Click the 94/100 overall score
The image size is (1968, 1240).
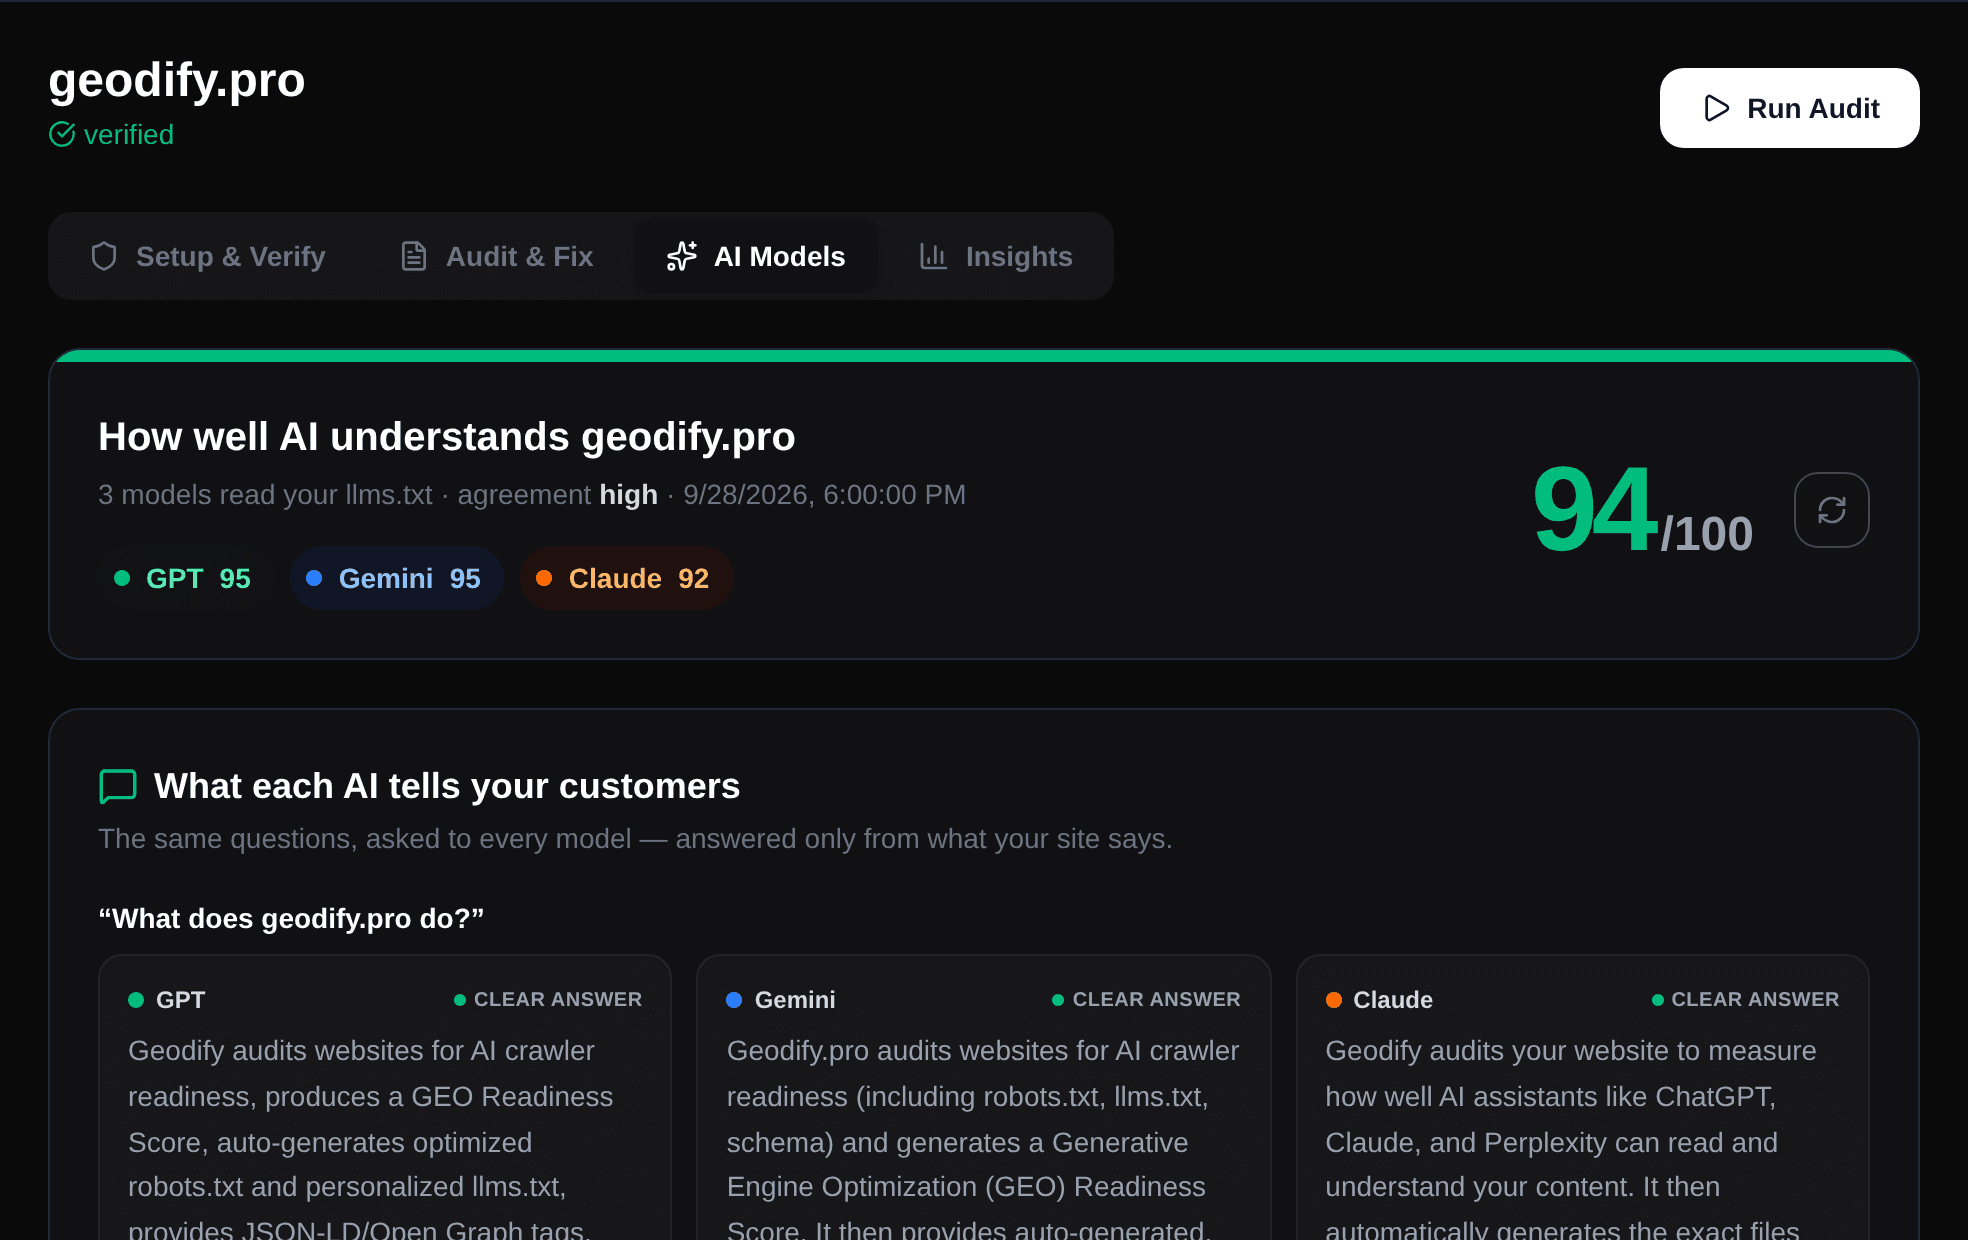[1643, 510]
